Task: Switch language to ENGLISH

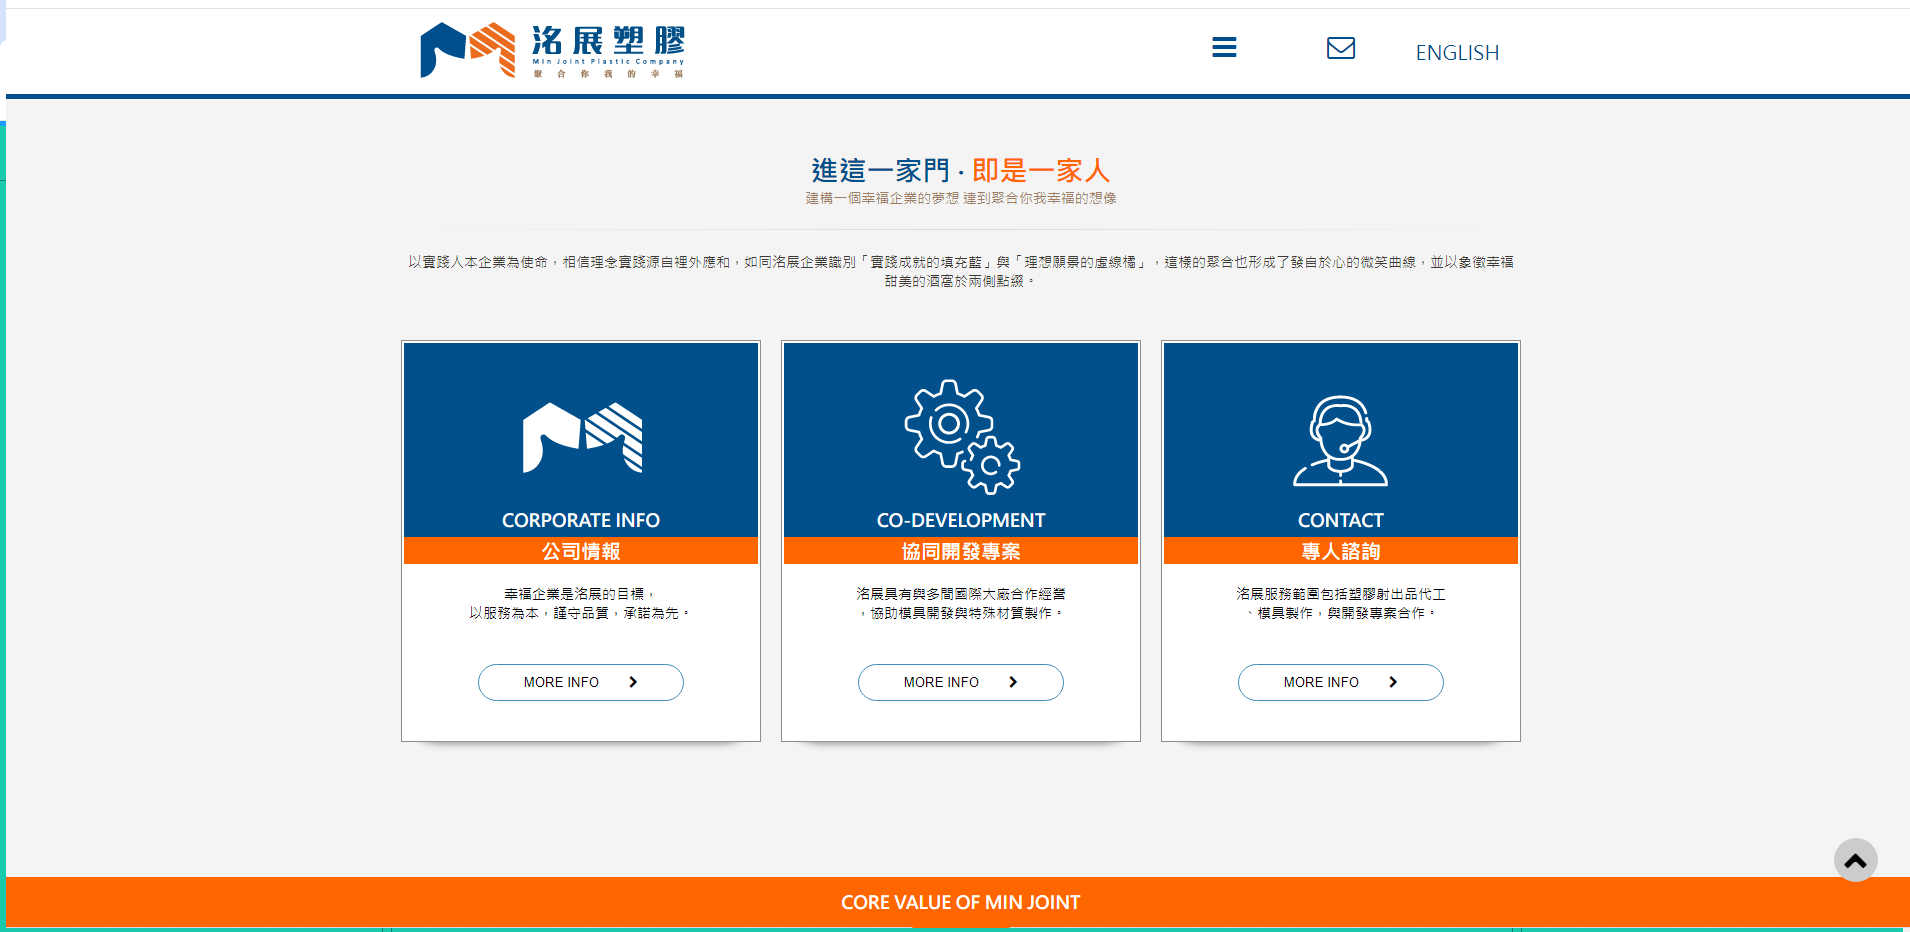Action: click(x=1456, y=53)
